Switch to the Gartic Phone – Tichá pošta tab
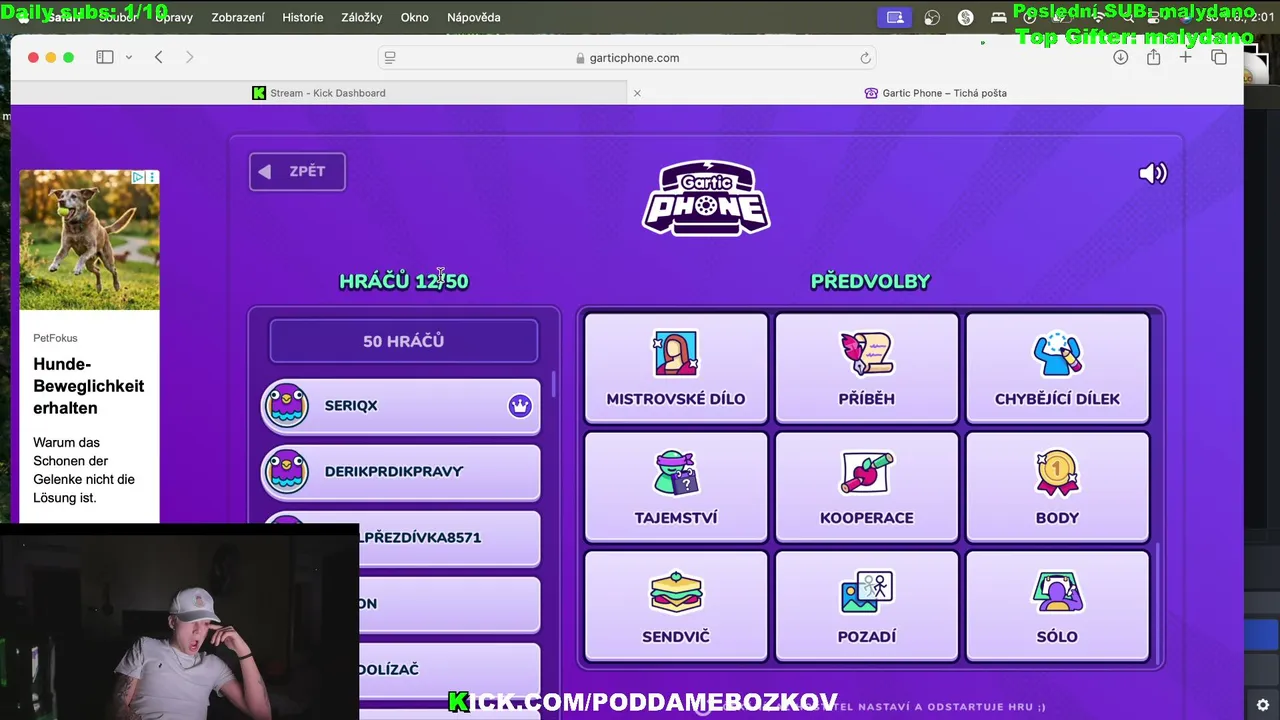 pyautogui.click(x=935, y=93)
